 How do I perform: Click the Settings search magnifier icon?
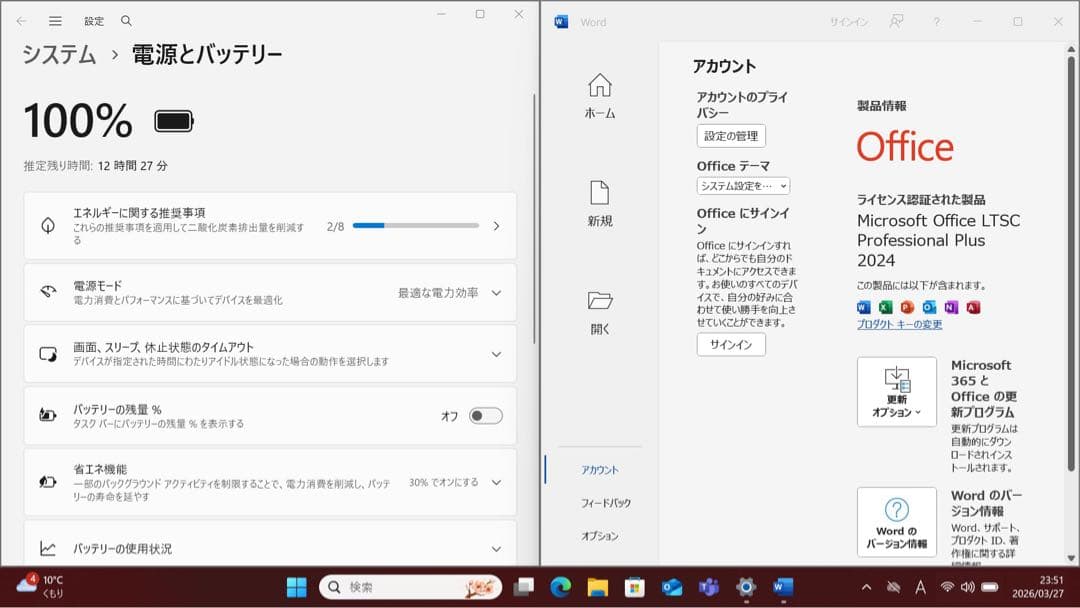[126, 21]
